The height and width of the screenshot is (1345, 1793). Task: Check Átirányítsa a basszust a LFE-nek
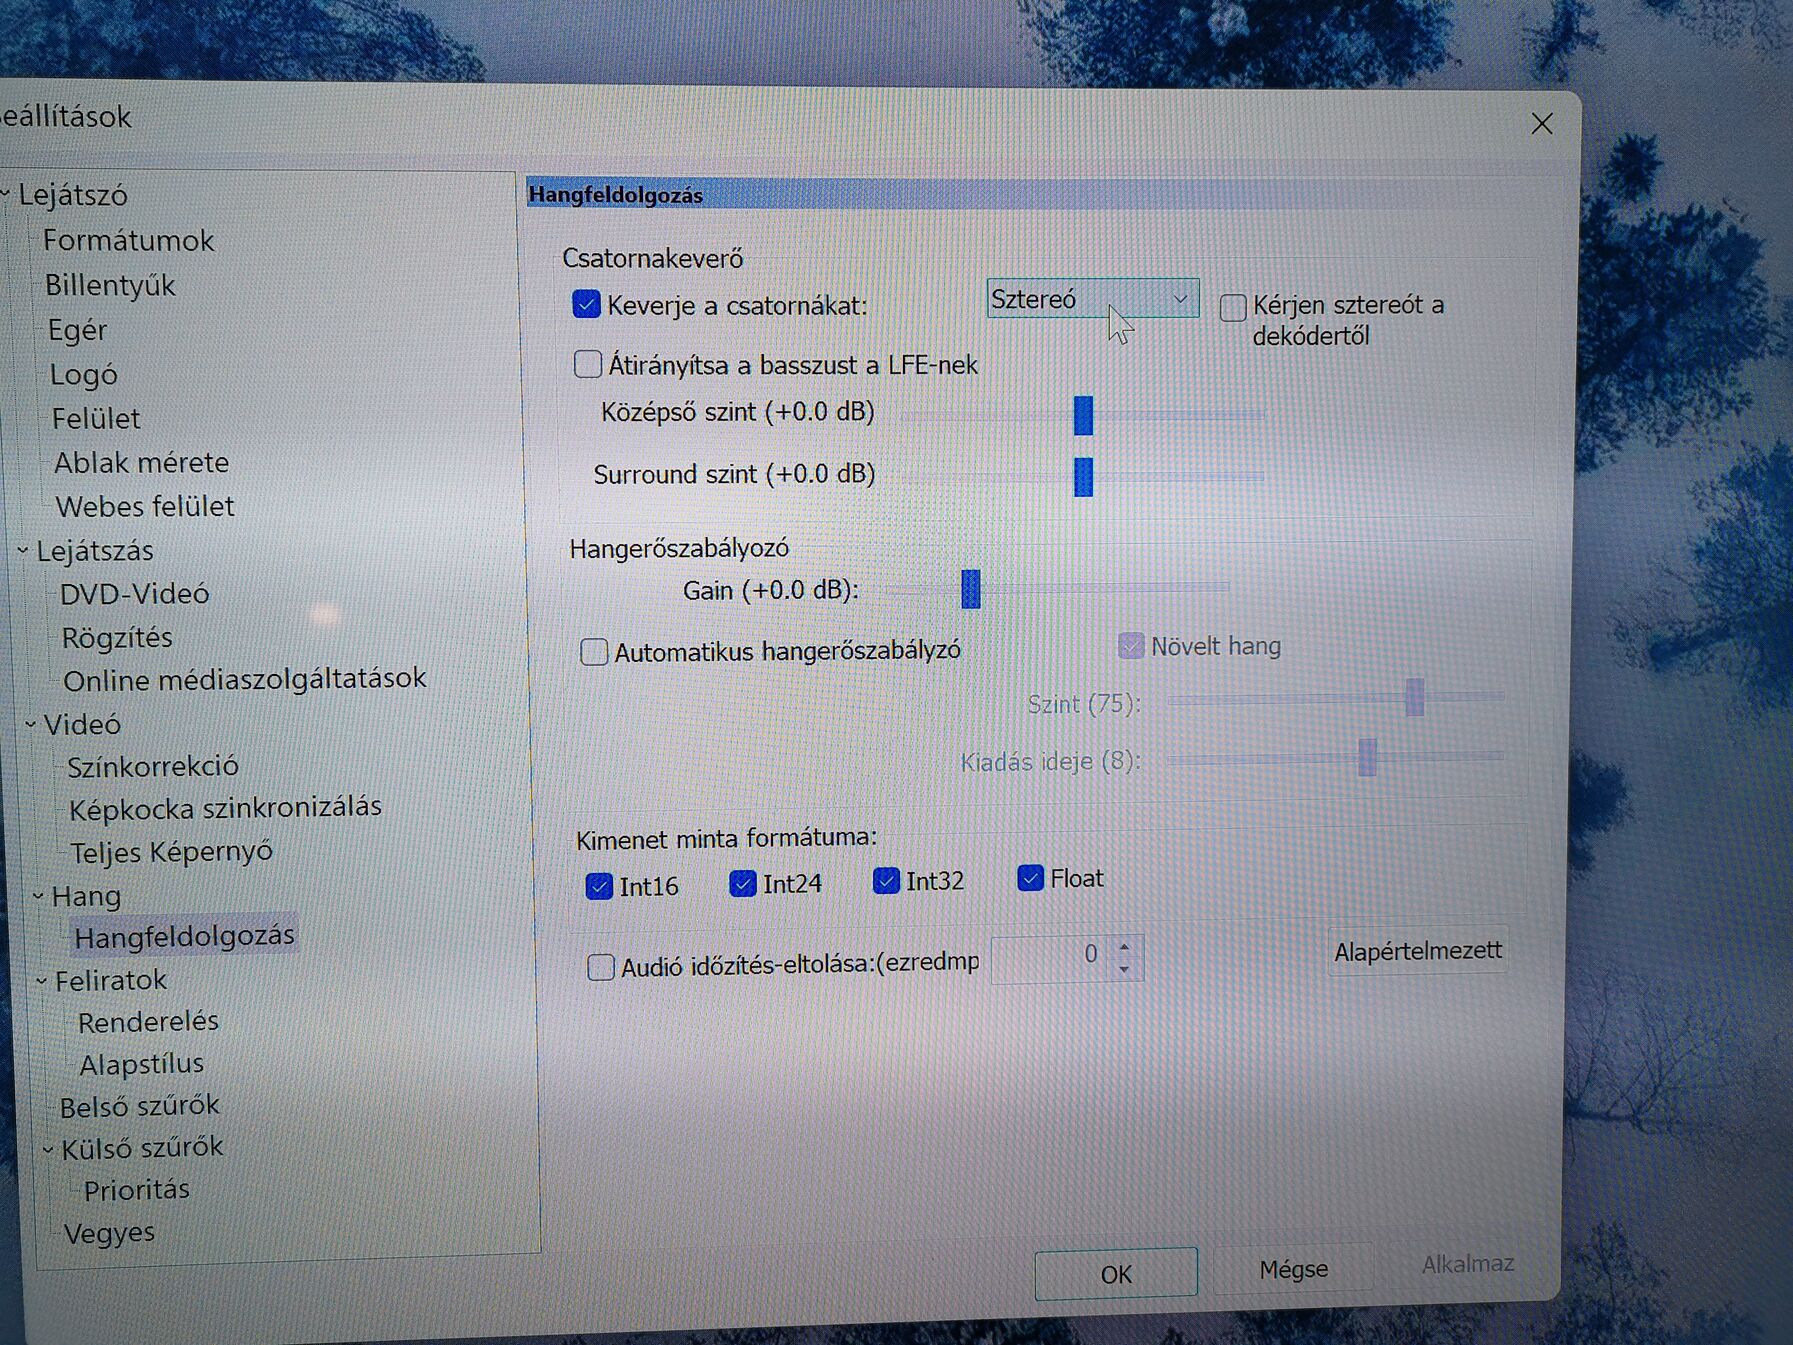coord(587,364)
